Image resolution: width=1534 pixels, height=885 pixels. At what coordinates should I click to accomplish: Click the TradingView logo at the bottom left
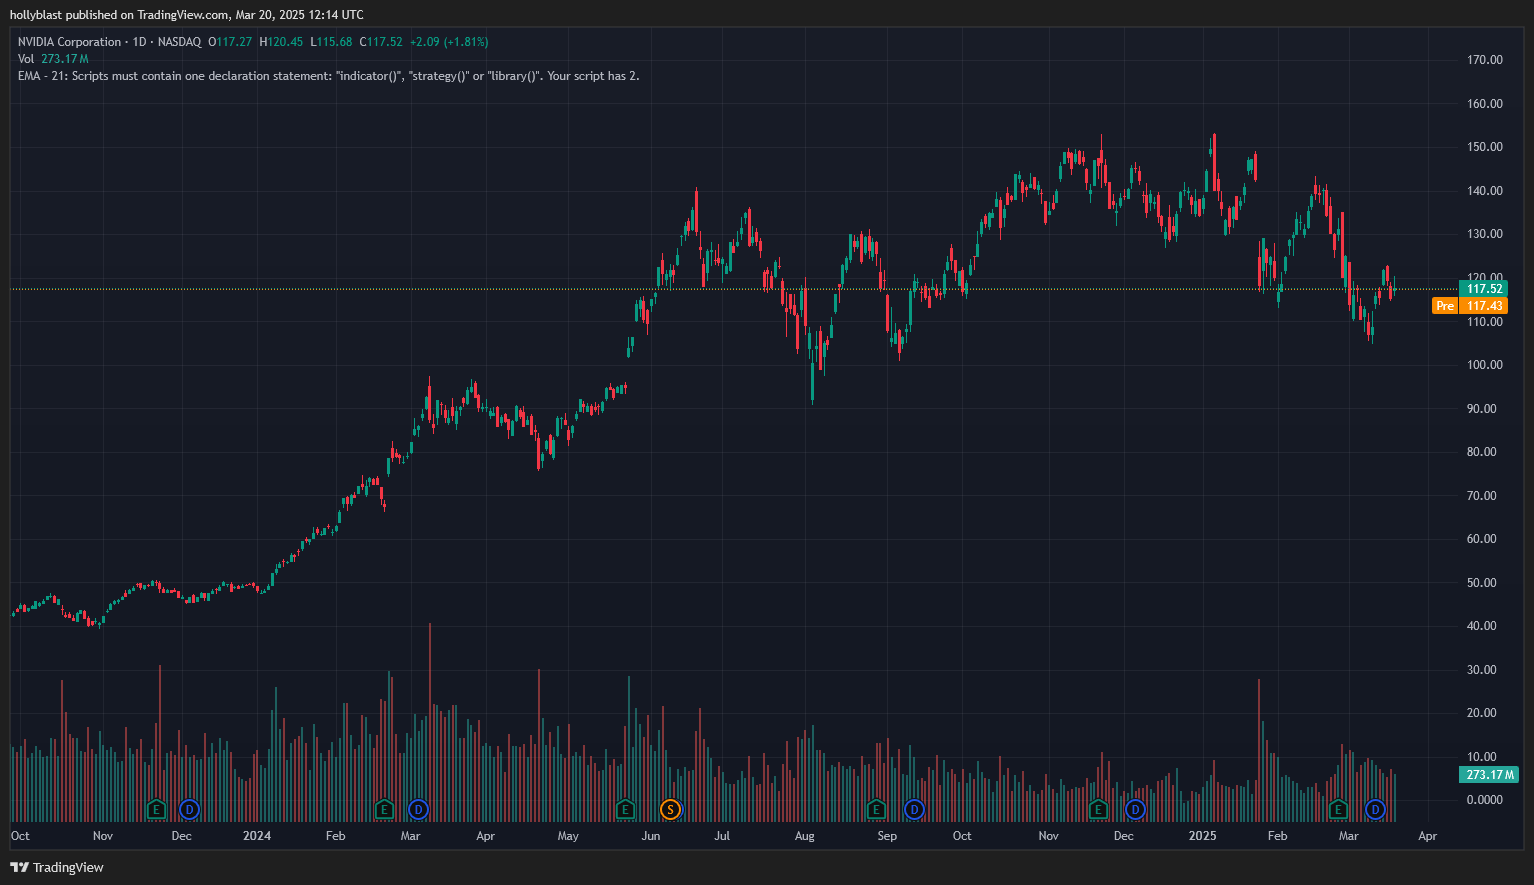click(57, 867)
